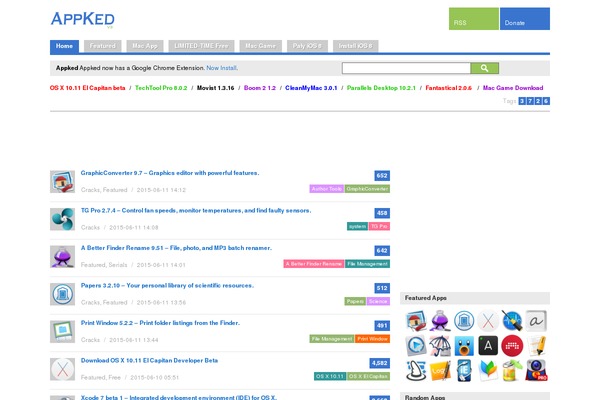Image resolution: width=600 pixels, height=400 pixels.
Task: Open GraphicConverter 9.7 post title
Action: click(170, 173)
